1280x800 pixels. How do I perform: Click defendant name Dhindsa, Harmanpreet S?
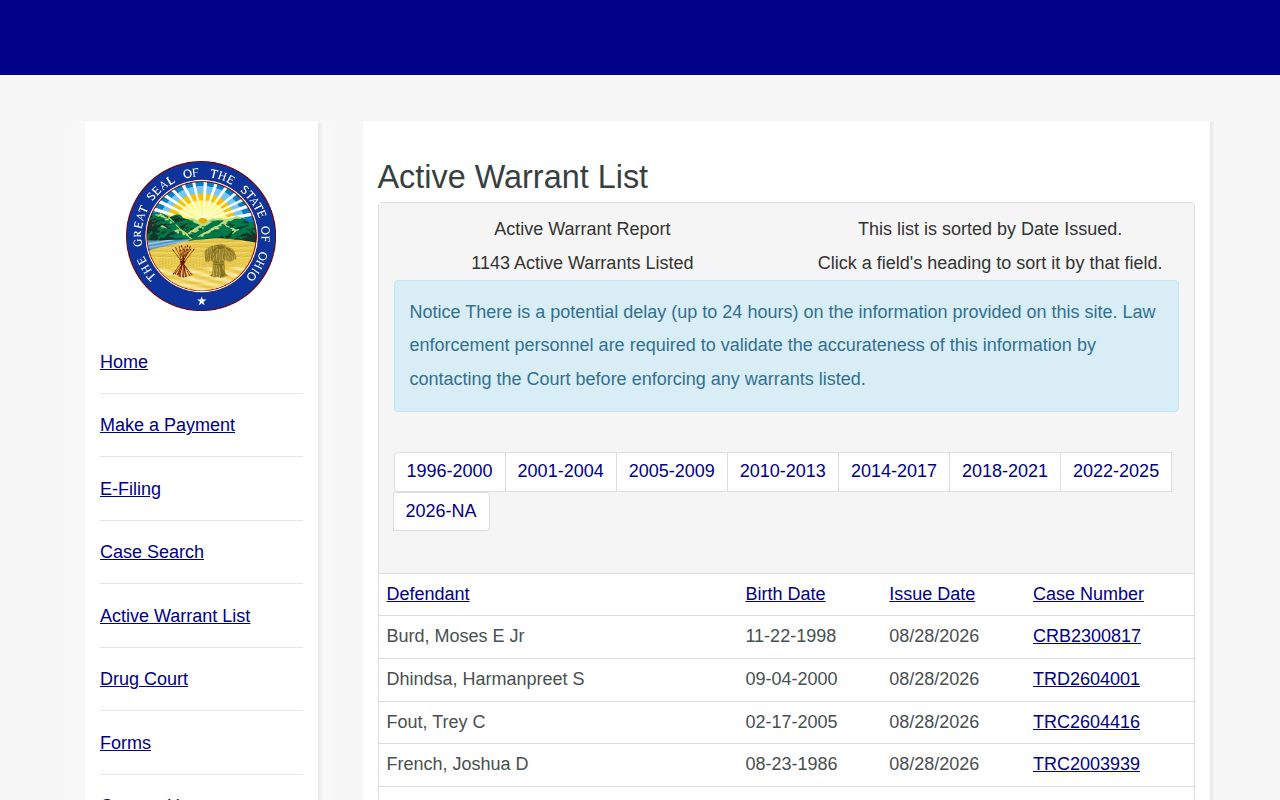pos(485,679)
